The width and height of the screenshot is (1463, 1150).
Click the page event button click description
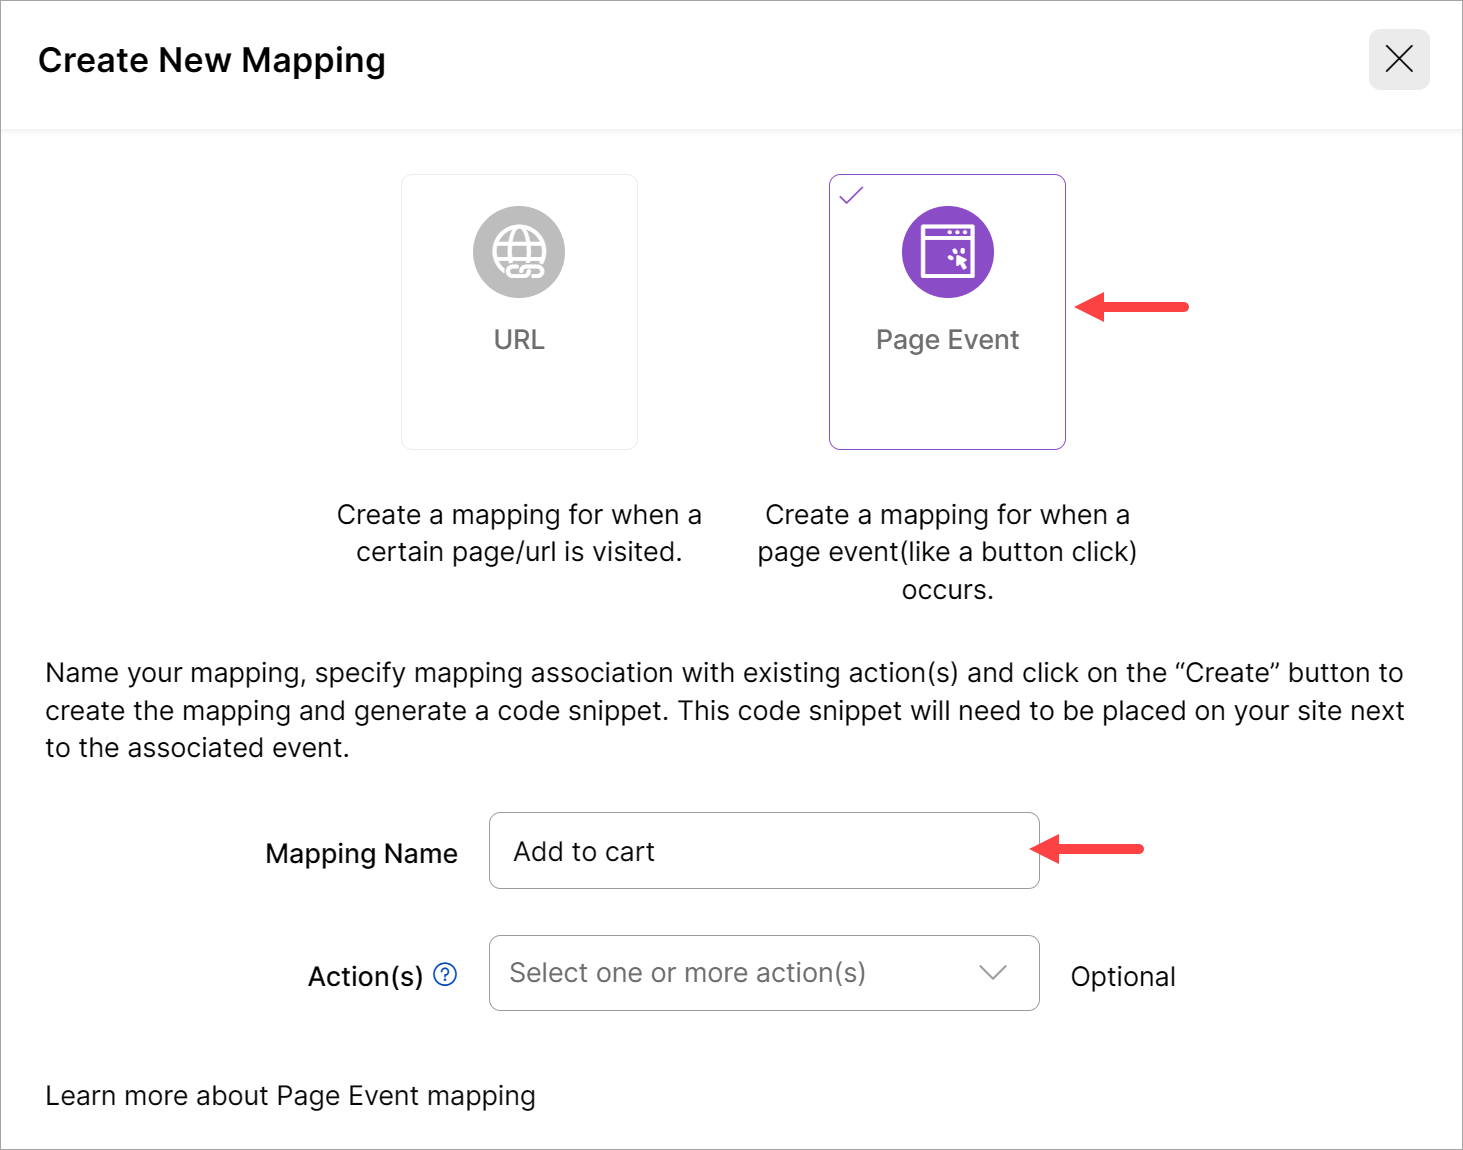coord(947,552)
